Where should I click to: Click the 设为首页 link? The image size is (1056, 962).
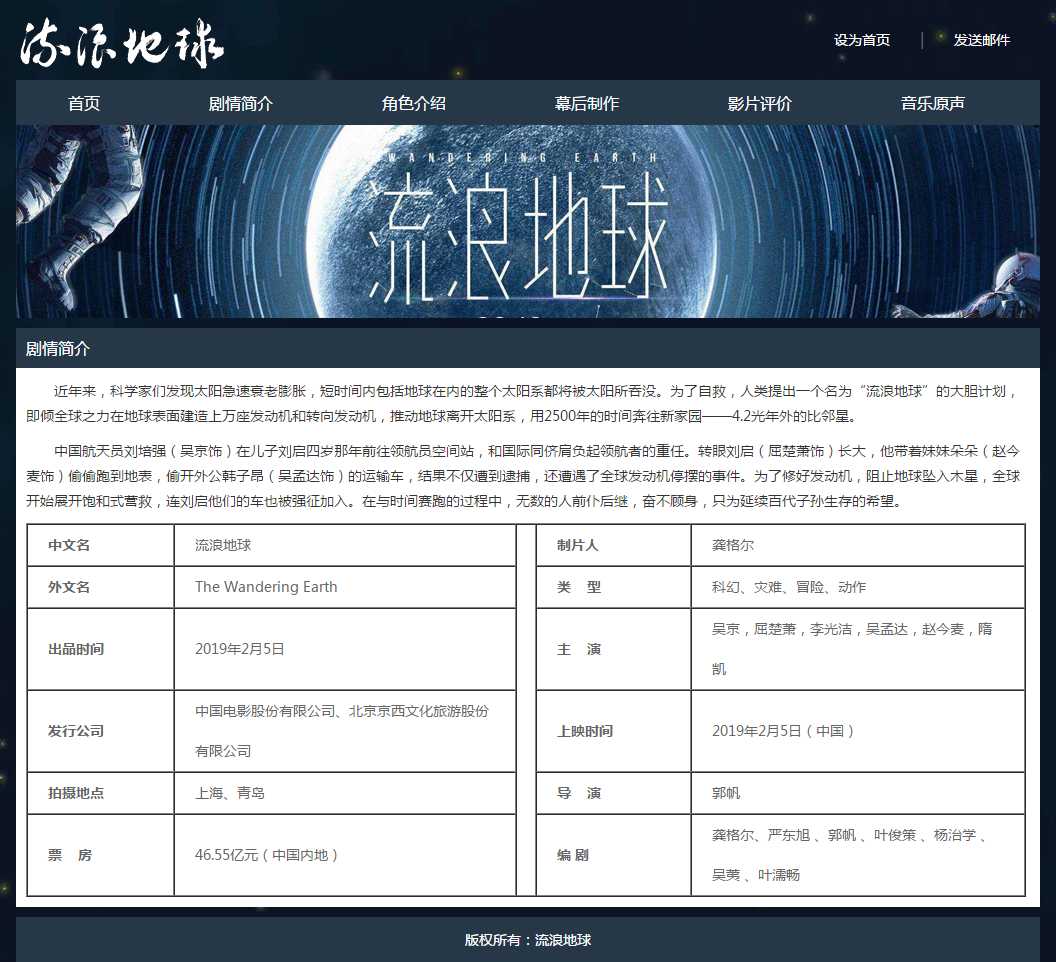pyautogui.click(x=861, y=40)
